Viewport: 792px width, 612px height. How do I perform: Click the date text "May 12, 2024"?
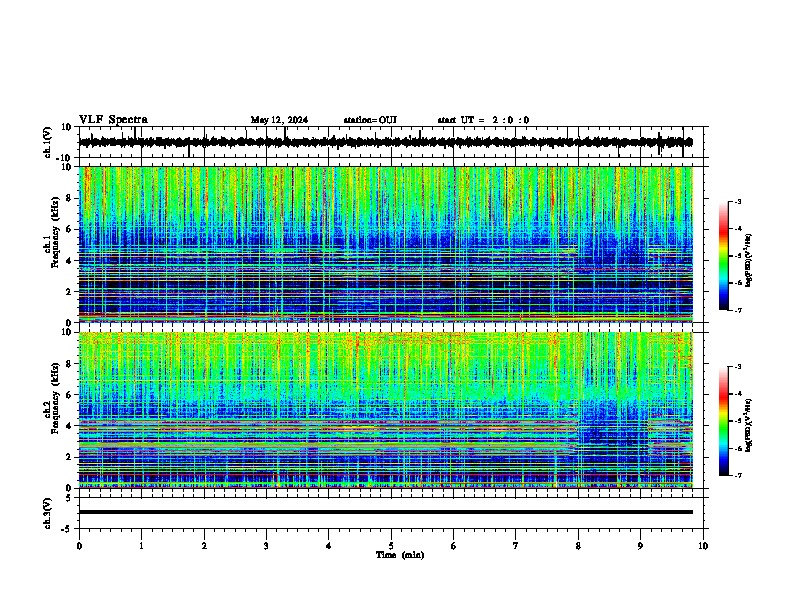click(279, 120)
